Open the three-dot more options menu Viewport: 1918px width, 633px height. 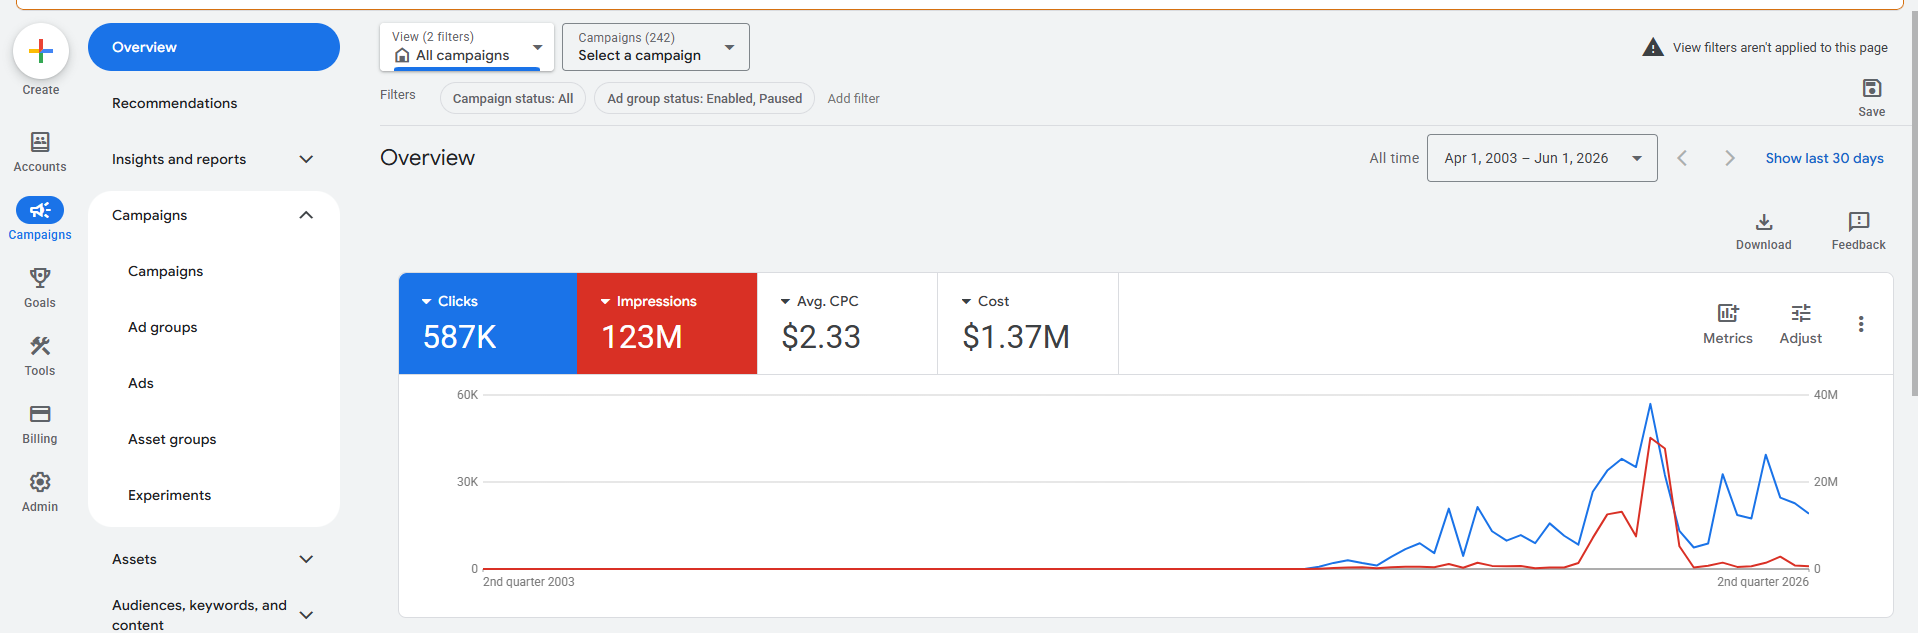click(x=1861, y=324)
